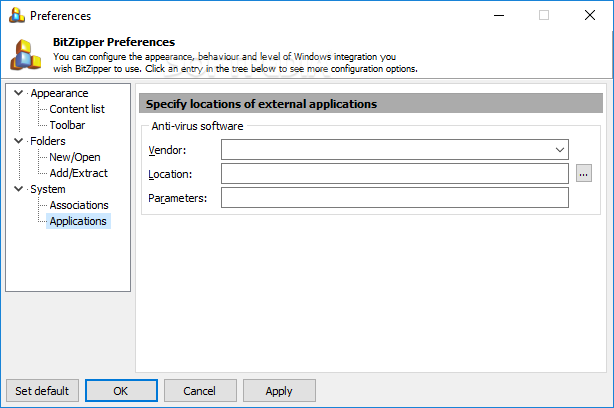Minimize the Preferences window
Image resolution: width=614 pixels, height=408 pixels.
[x=499, y=15]
